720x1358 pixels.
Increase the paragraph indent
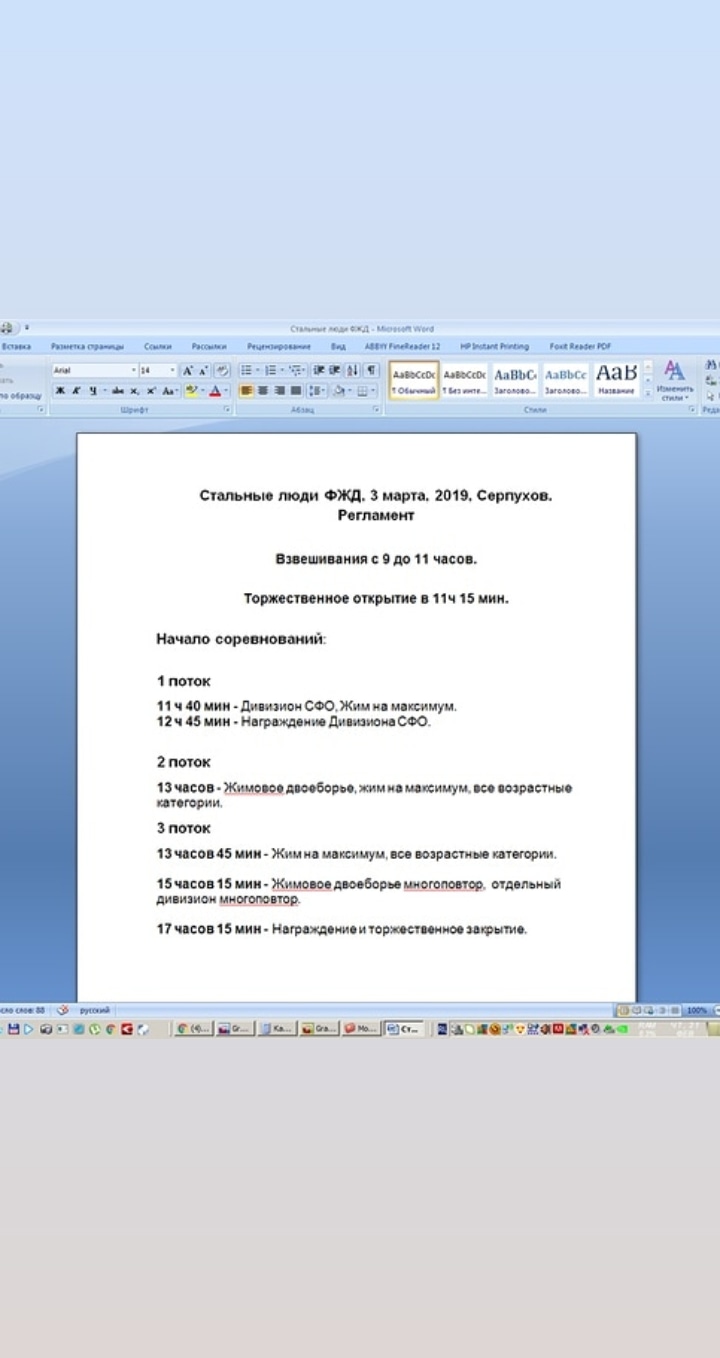click(x=334, y=370)
